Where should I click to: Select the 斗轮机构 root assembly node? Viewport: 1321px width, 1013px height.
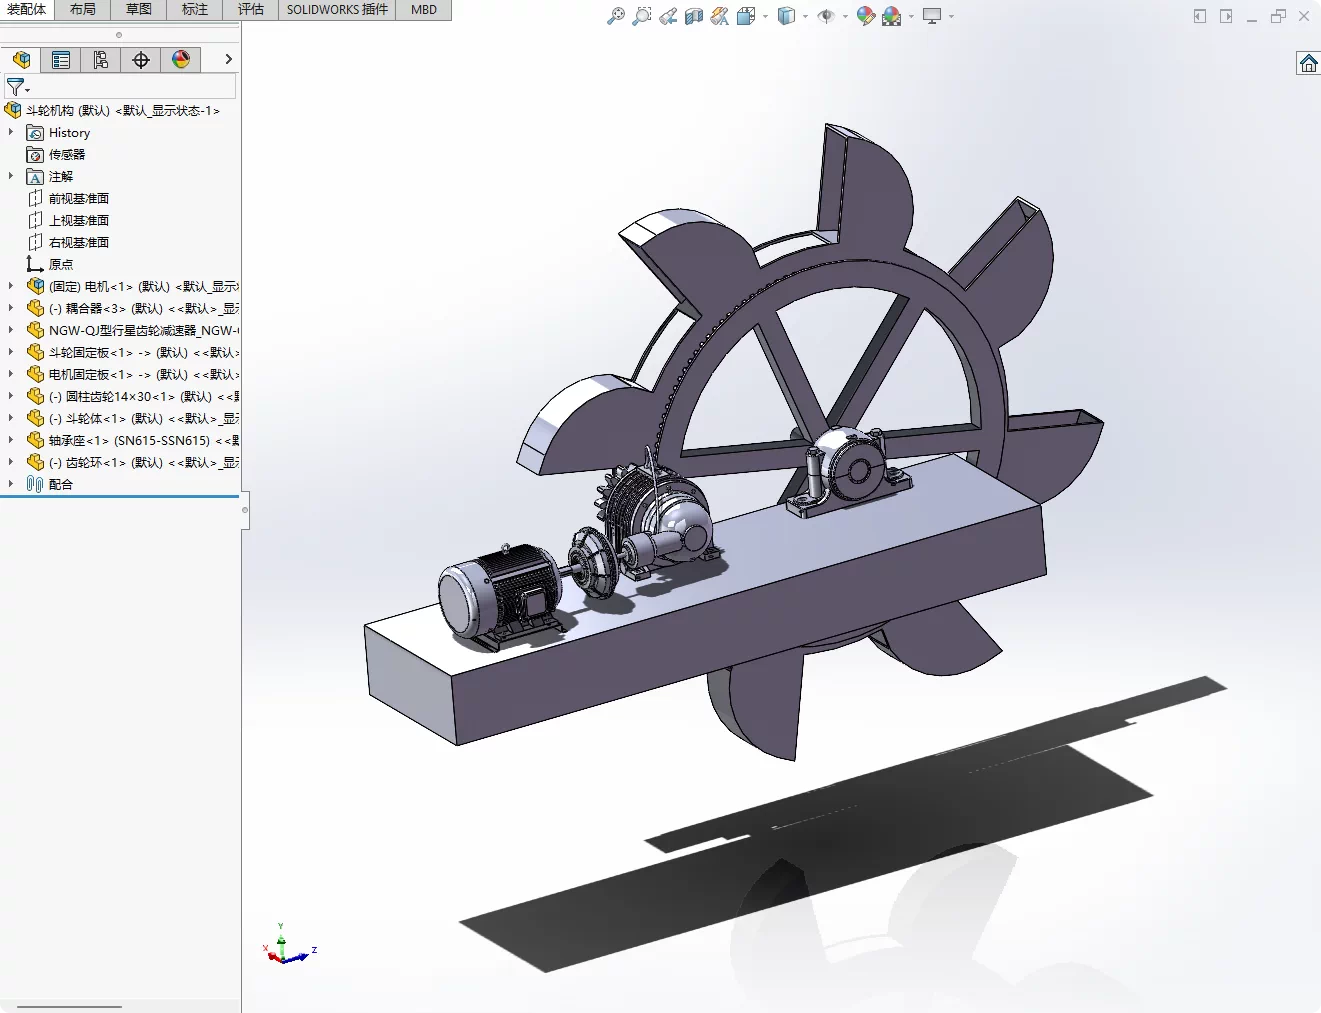coord(112,111)
